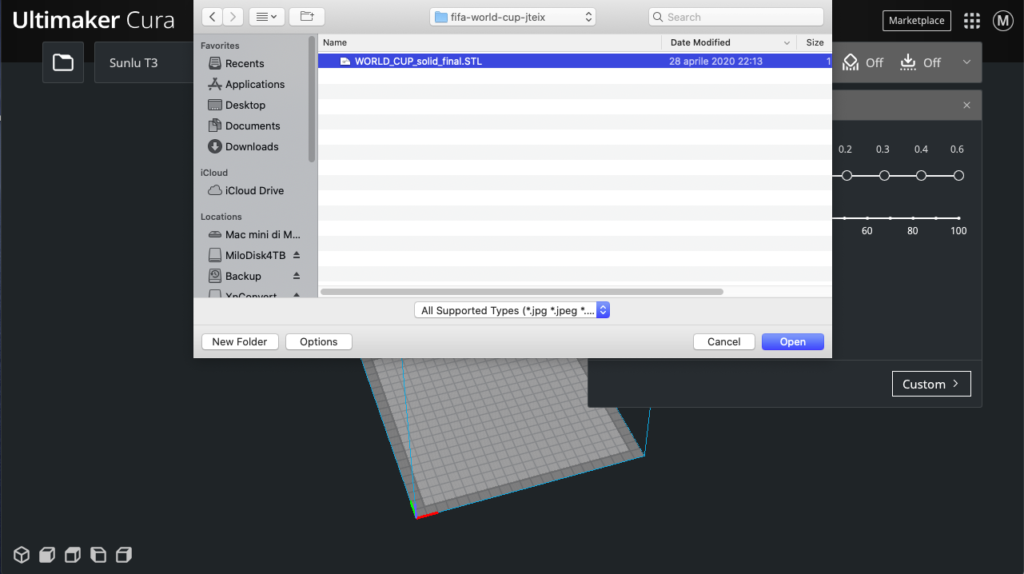Select the 3D perspective view cube icon
Viewport: 1024px width, 574px height.
pyautogui.click(x=22, y=554)
